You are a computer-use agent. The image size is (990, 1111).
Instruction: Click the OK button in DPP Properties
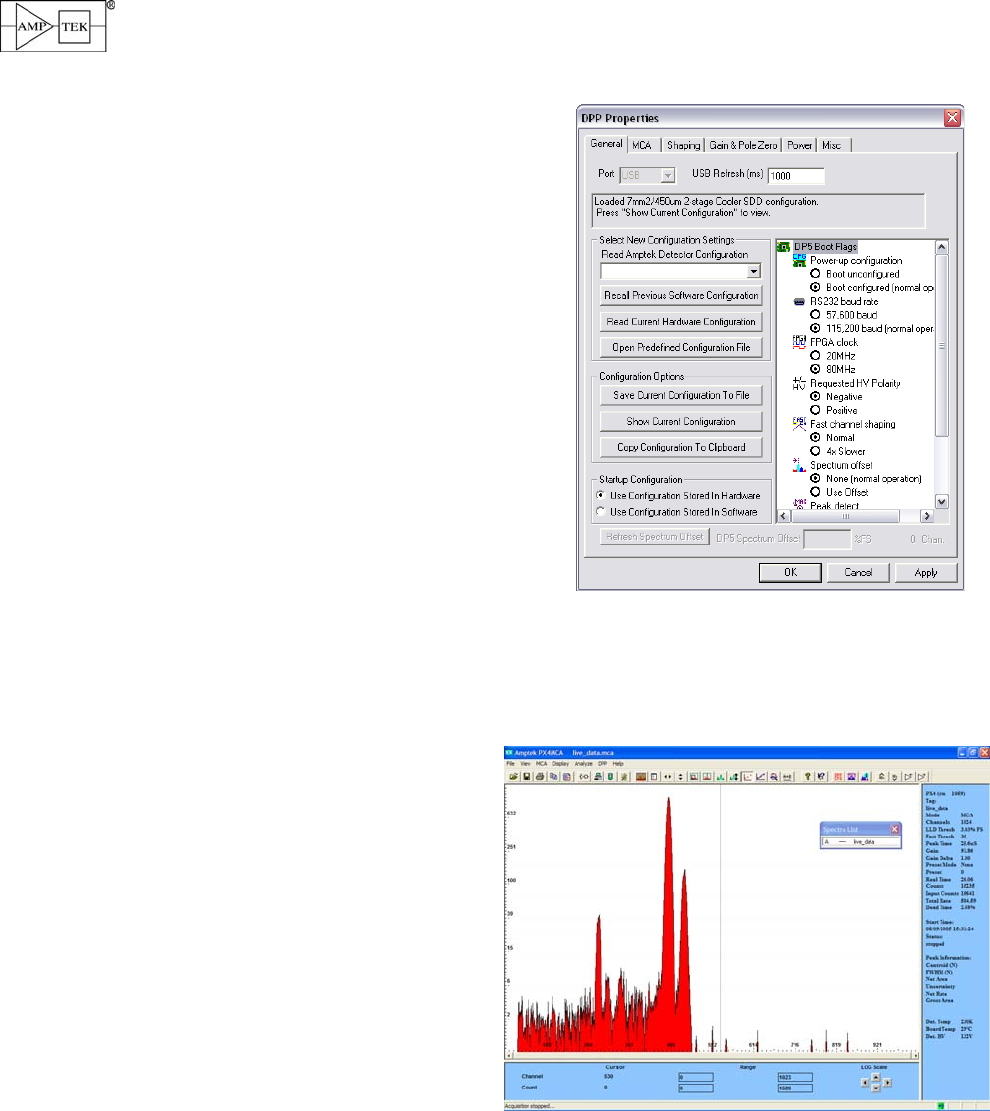(790, 573)
